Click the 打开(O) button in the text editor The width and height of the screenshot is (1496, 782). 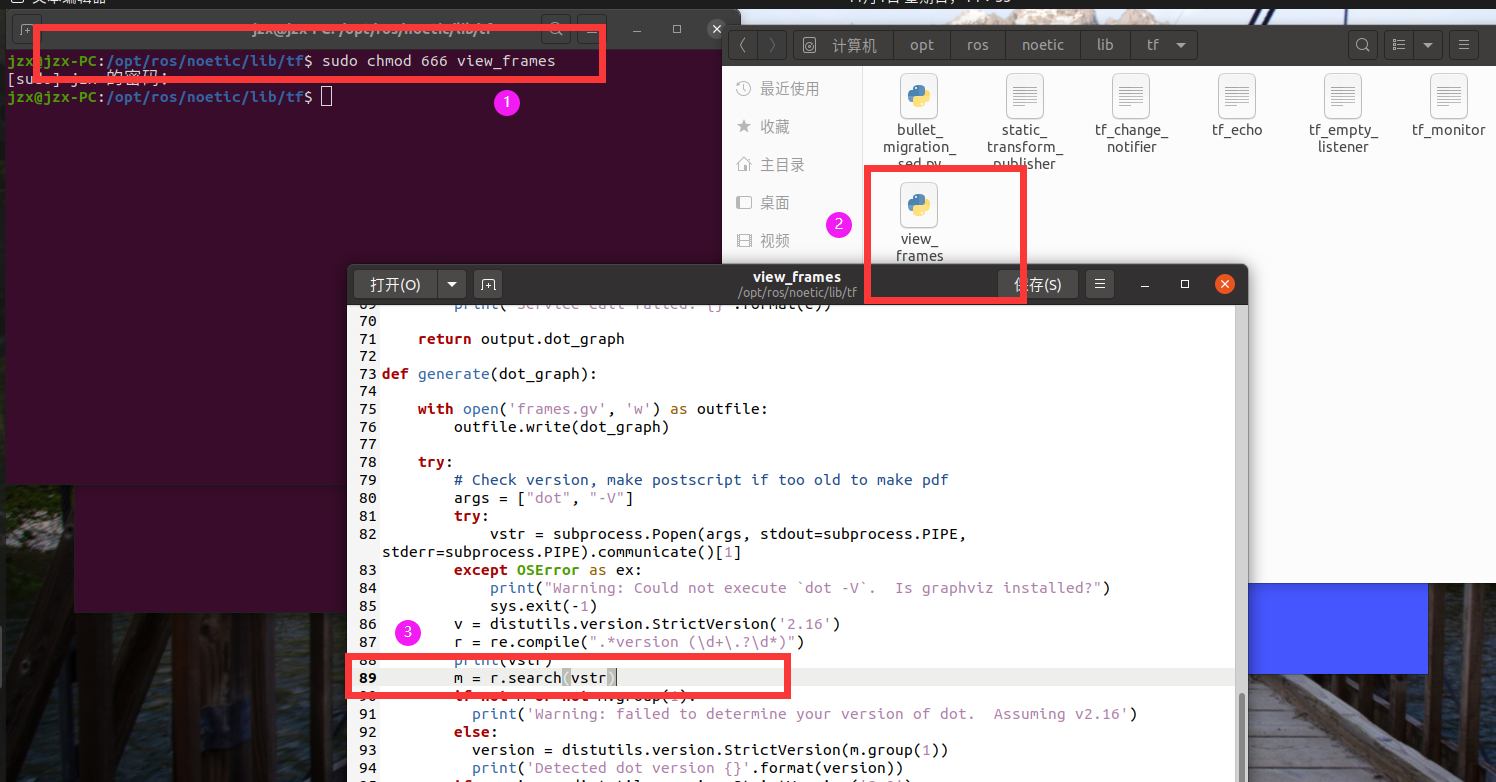tap(396, 284)
